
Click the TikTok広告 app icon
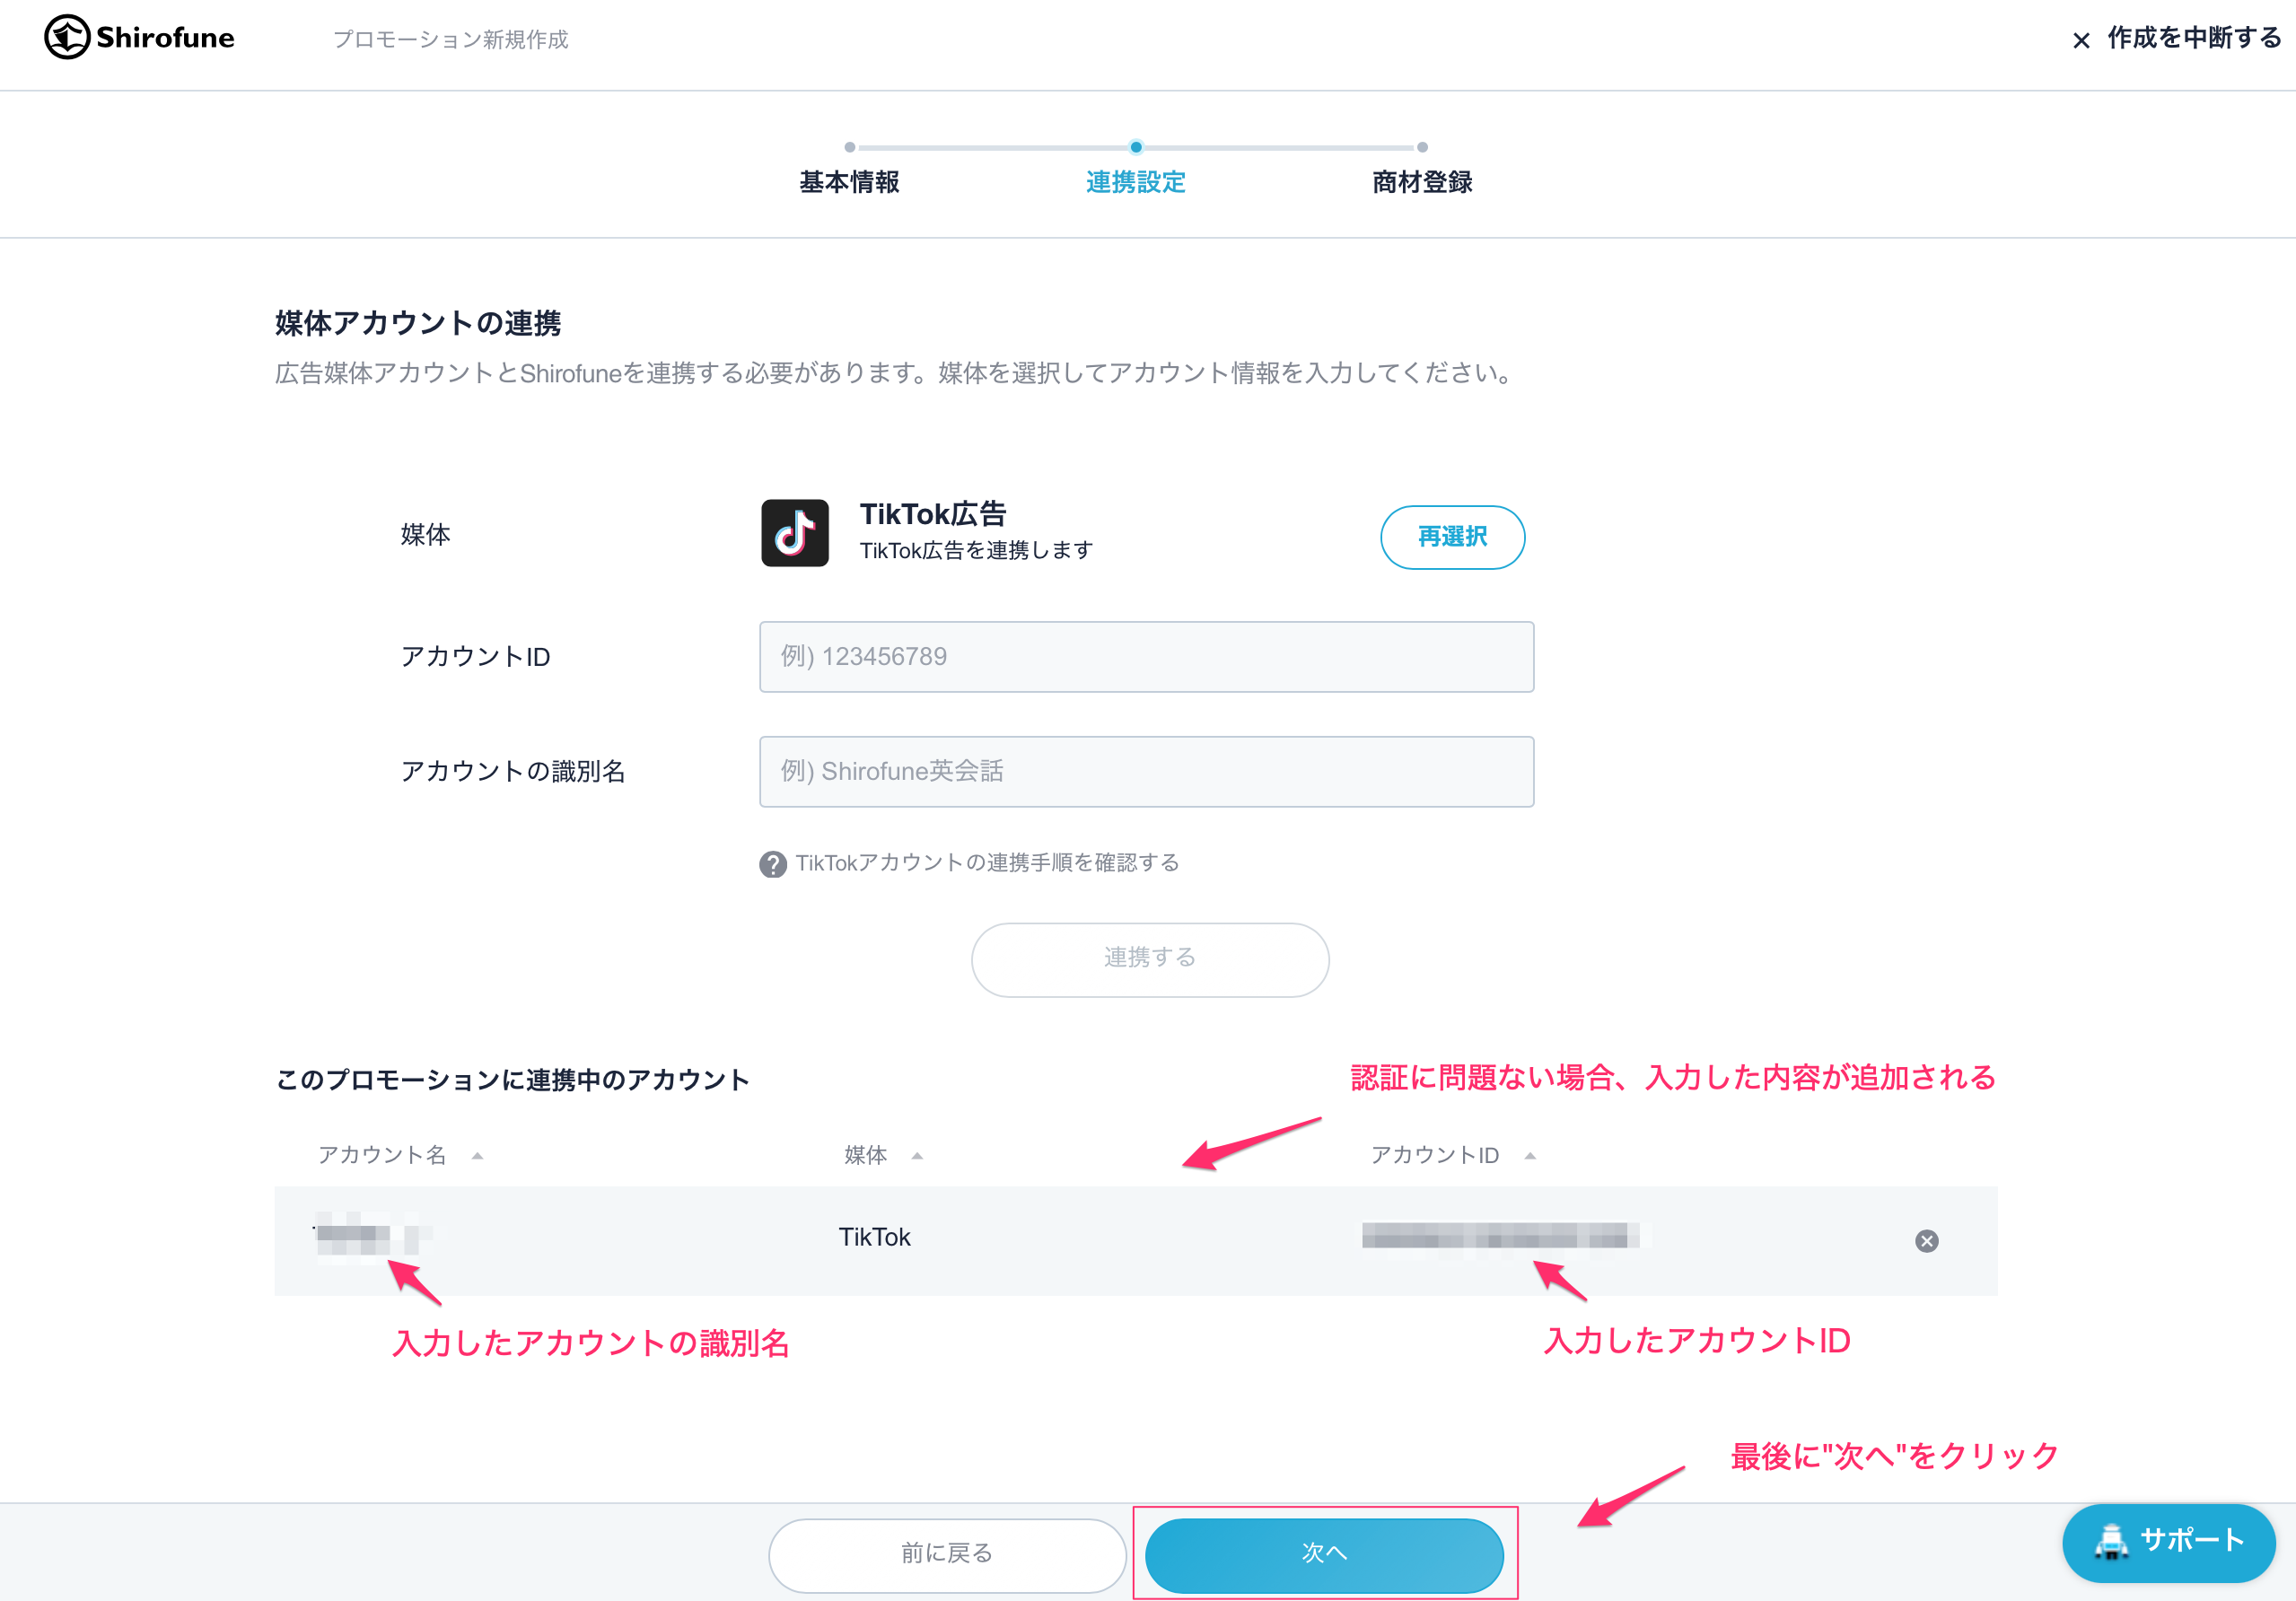pos(795,534)
